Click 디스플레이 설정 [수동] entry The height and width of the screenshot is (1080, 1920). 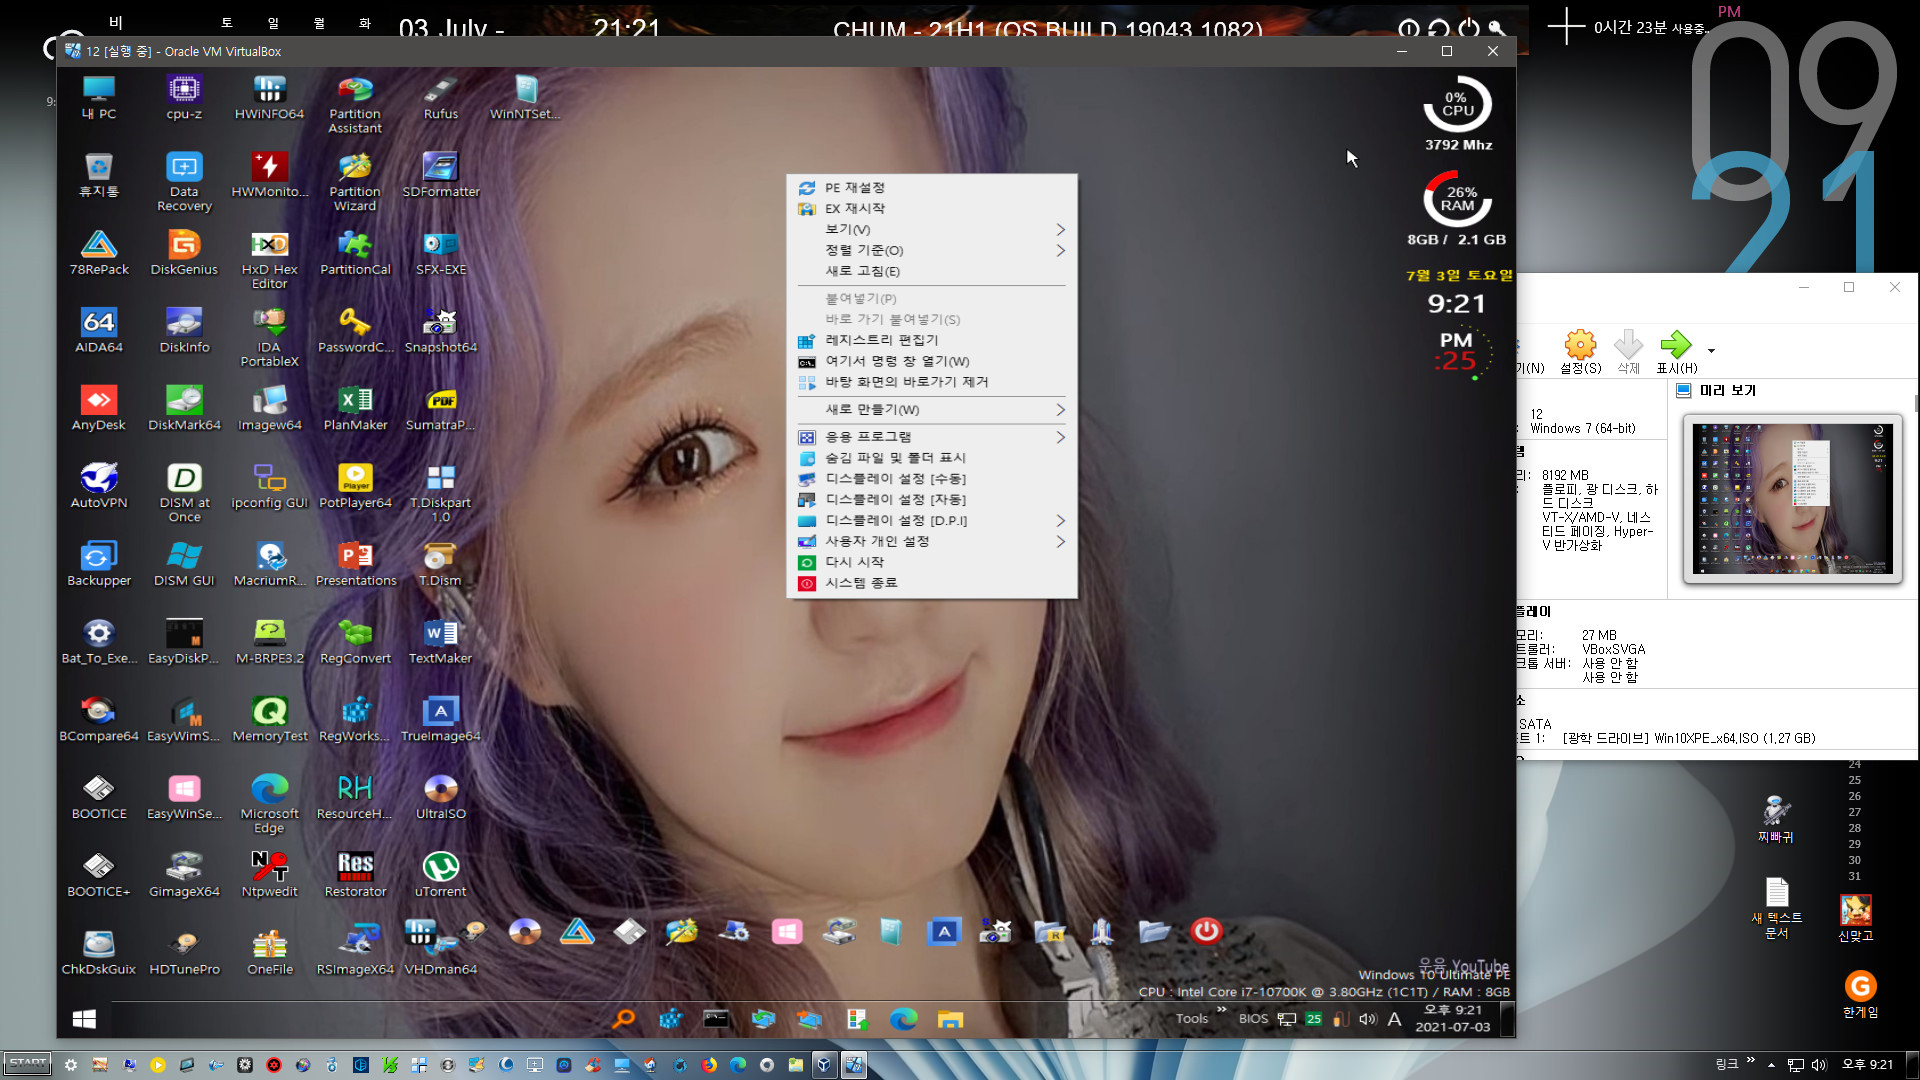932,479
